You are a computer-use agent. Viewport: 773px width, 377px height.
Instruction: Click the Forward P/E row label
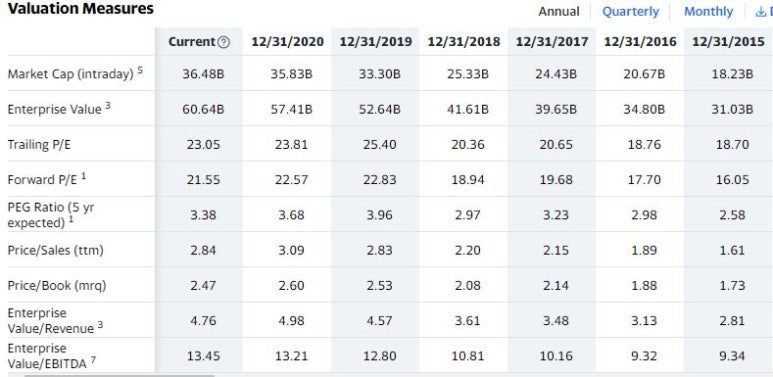pyautogui.click(x=47, y=179)
